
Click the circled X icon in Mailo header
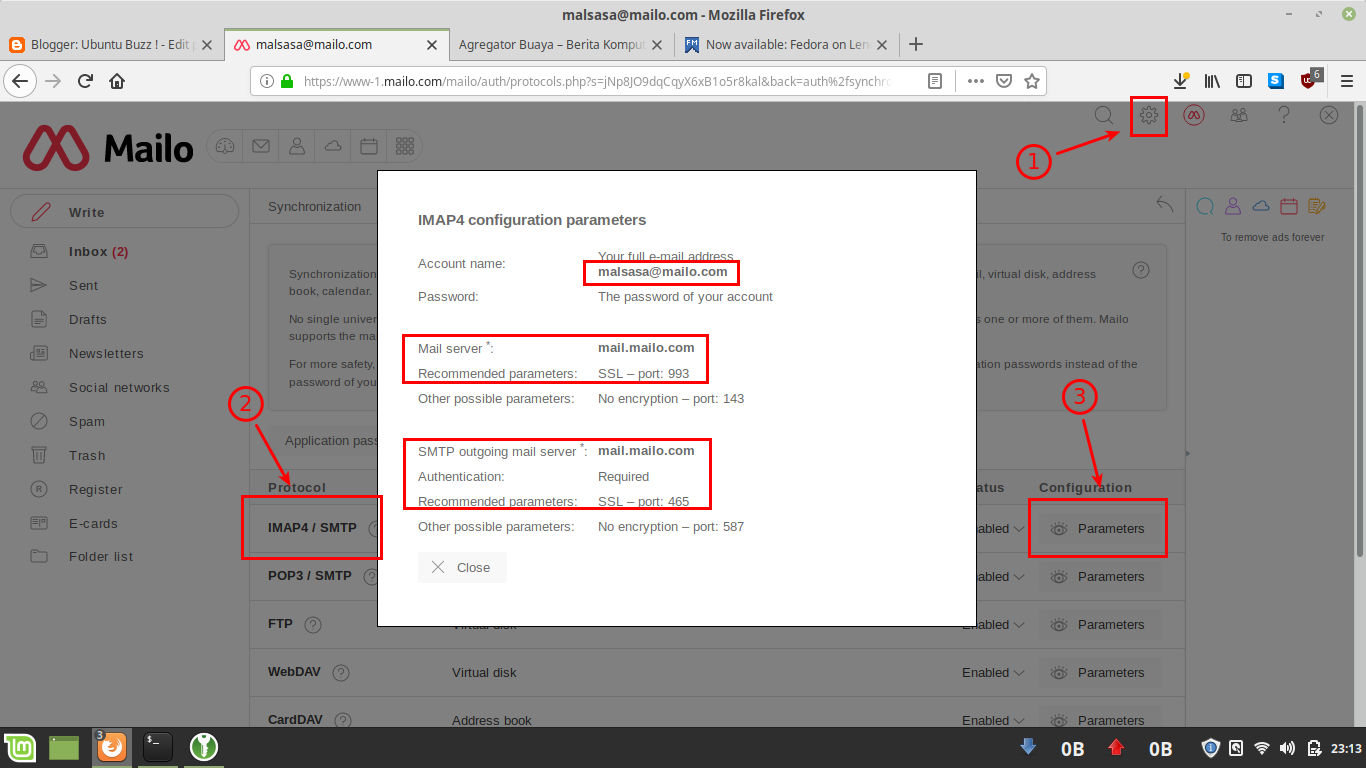pyautogui.click(x=1329, y=115)
